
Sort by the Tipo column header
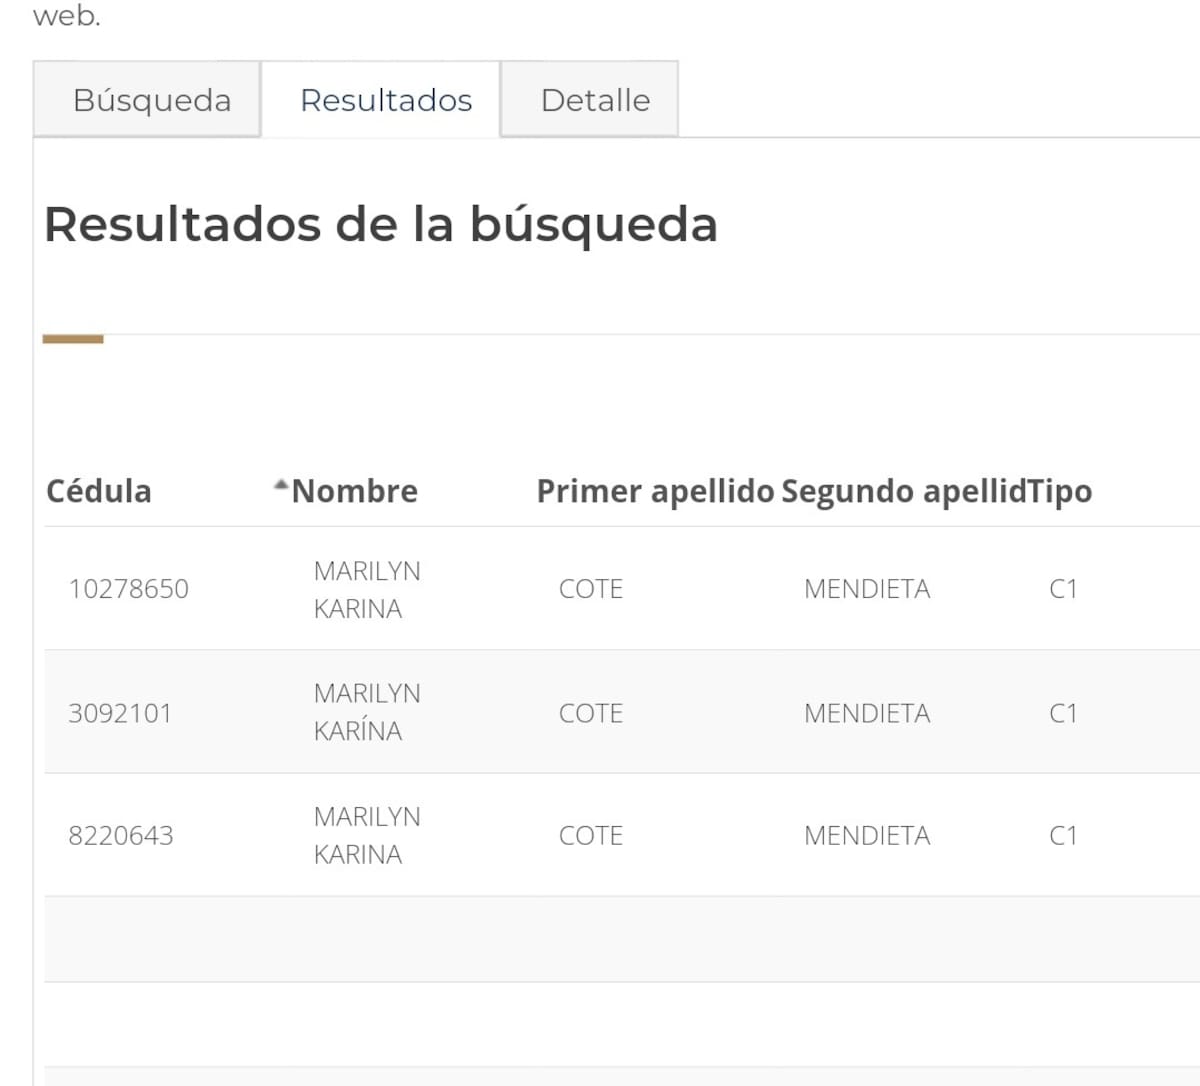click(1060, 491)
